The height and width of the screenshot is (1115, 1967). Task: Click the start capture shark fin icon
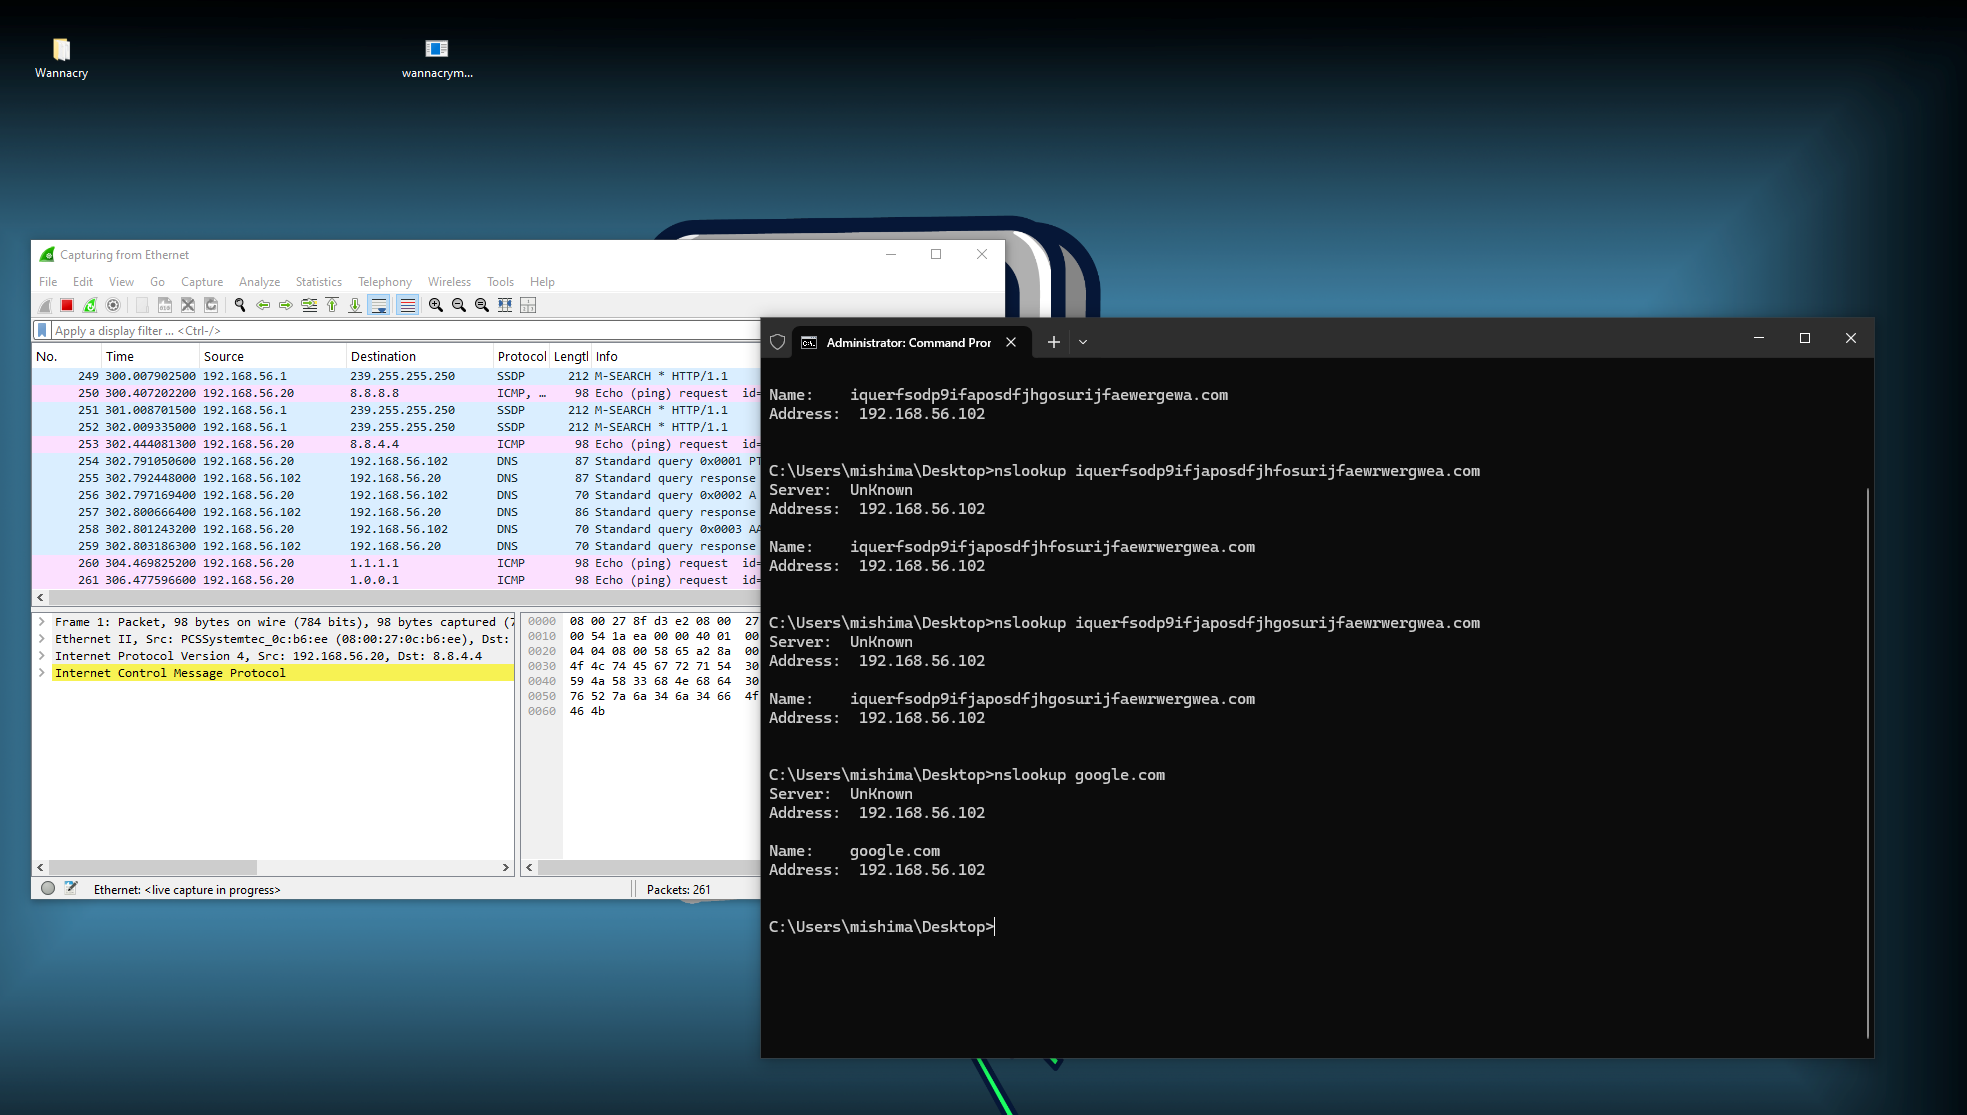click(45, 305)
